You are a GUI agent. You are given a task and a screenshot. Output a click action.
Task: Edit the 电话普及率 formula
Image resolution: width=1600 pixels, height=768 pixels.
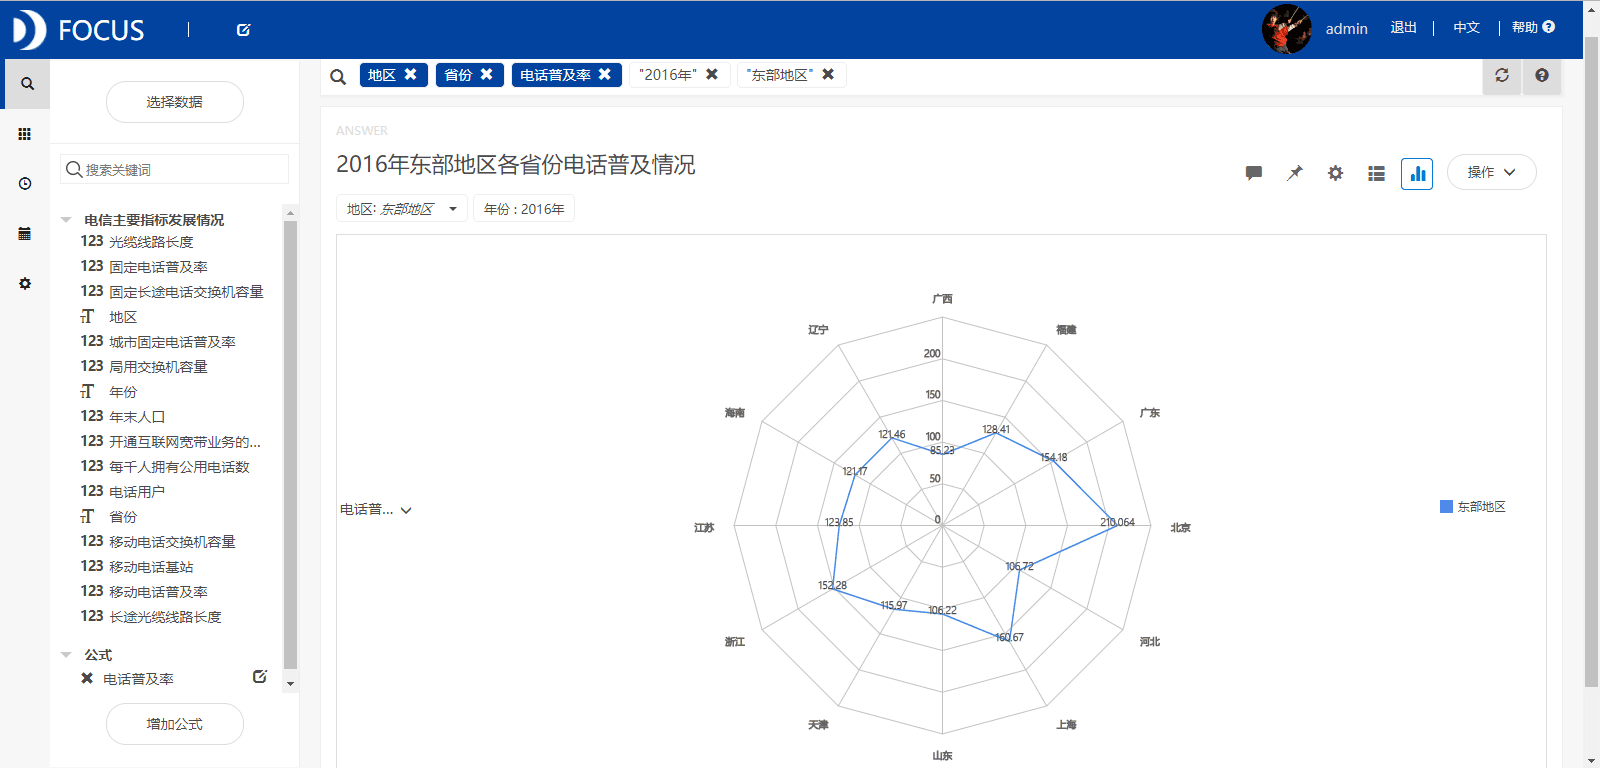260,677
